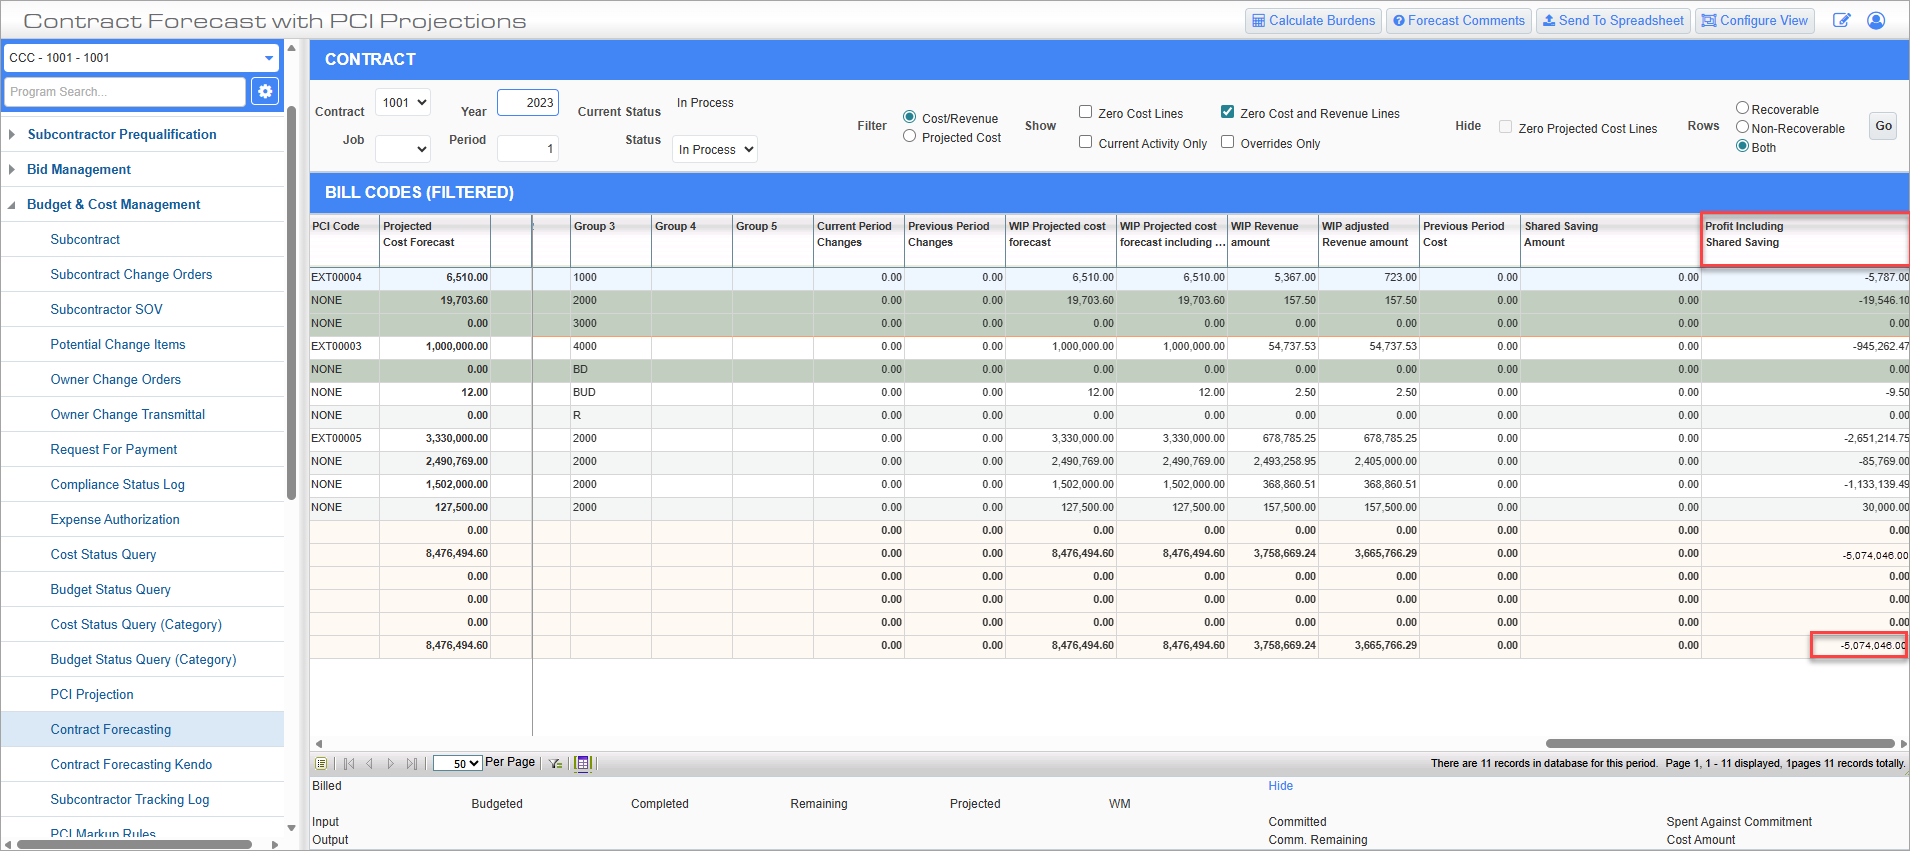The image size is (1910, 851).
Task: Open the CCC - 1001 - 1001 company dropdown
Action: click(x=141, y=57)
